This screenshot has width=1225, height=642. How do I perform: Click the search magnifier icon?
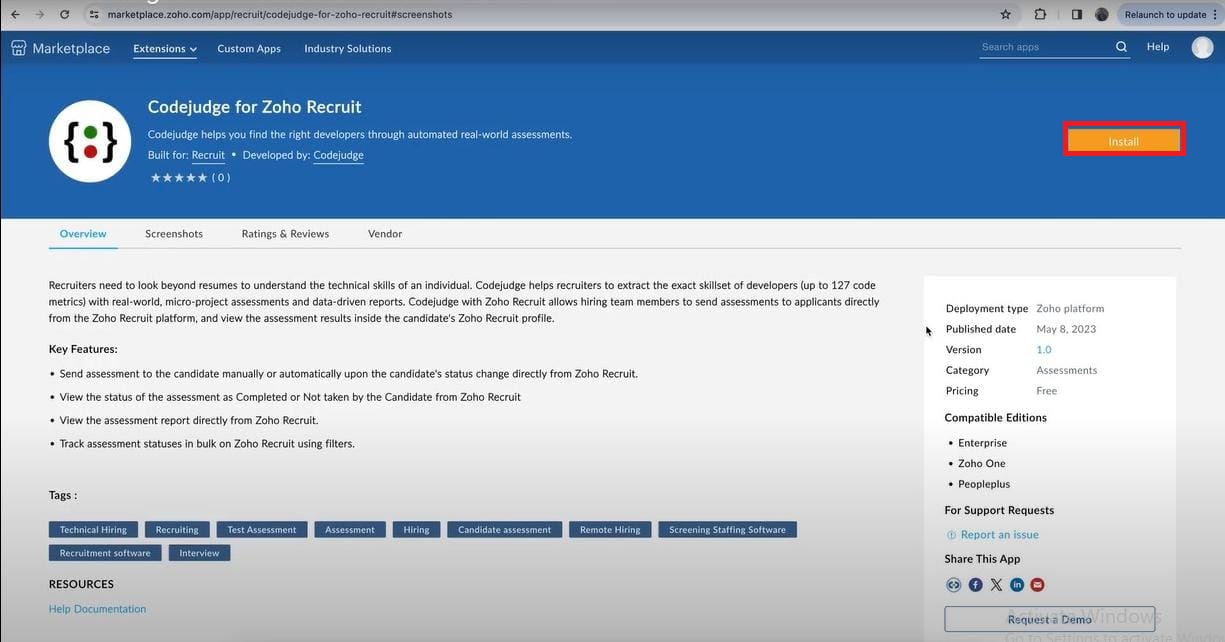coord(1121,47)
